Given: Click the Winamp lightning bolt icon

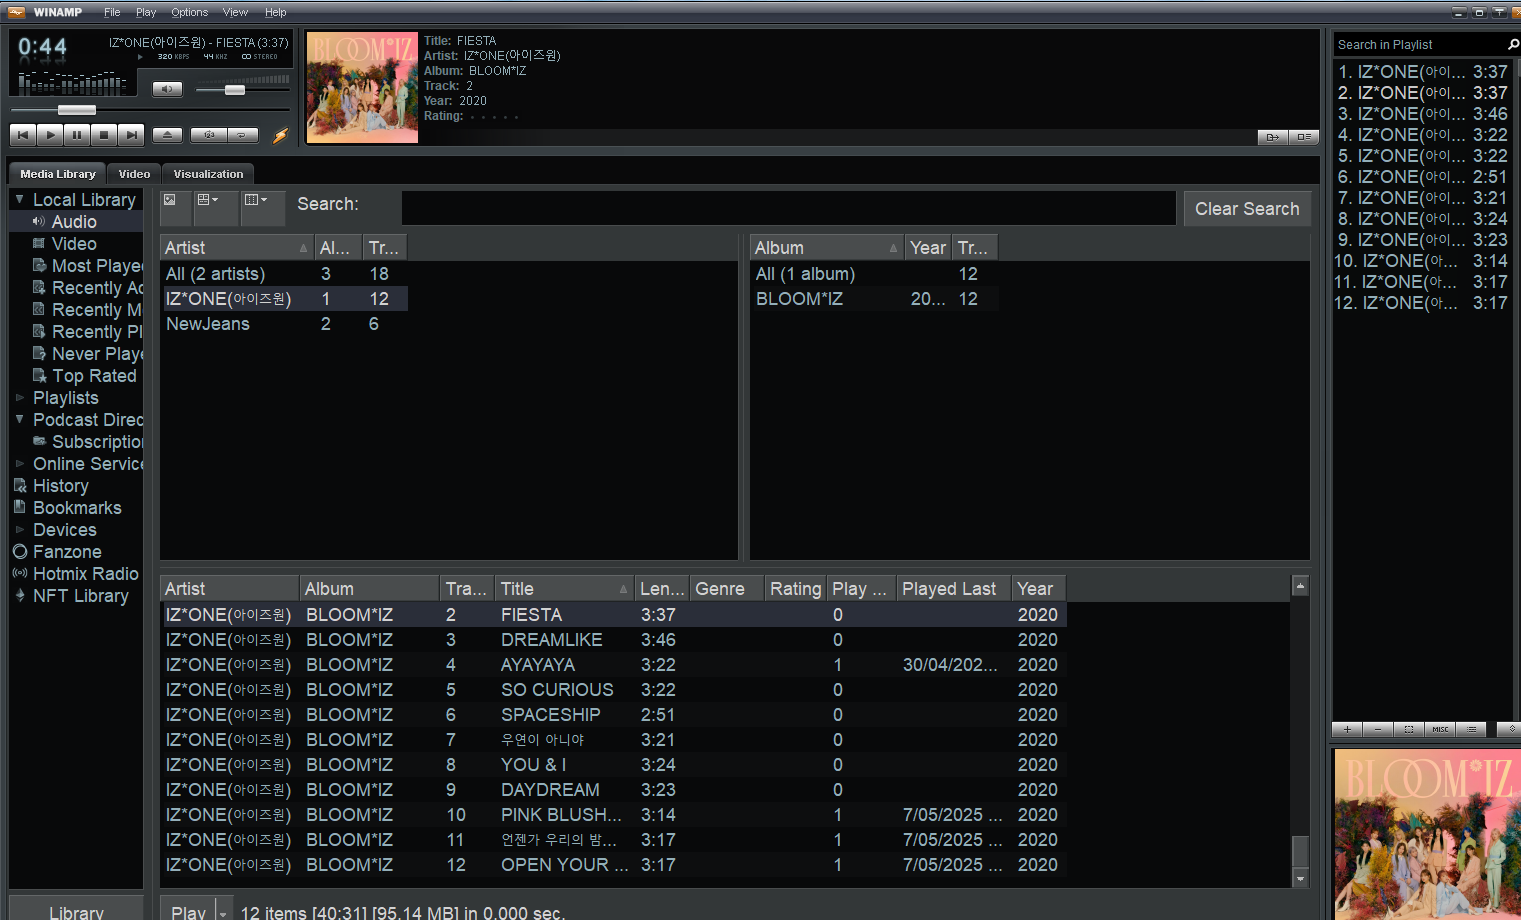Looking at the screenshot, I should [x=281, y=135].
